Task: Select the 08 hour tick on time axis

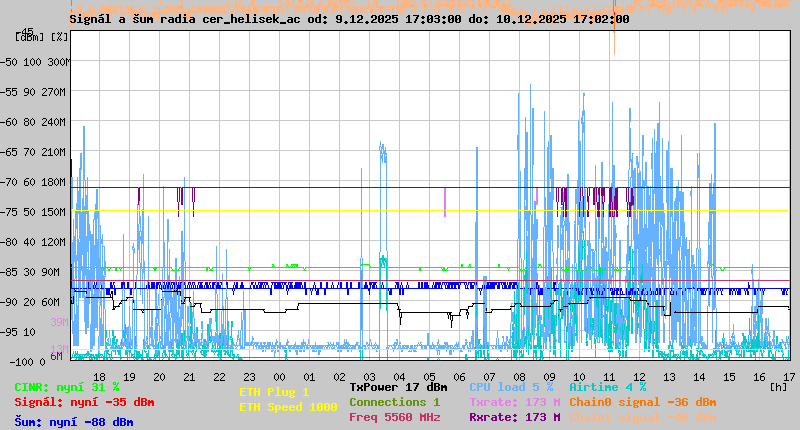Action: pos(520,376)
